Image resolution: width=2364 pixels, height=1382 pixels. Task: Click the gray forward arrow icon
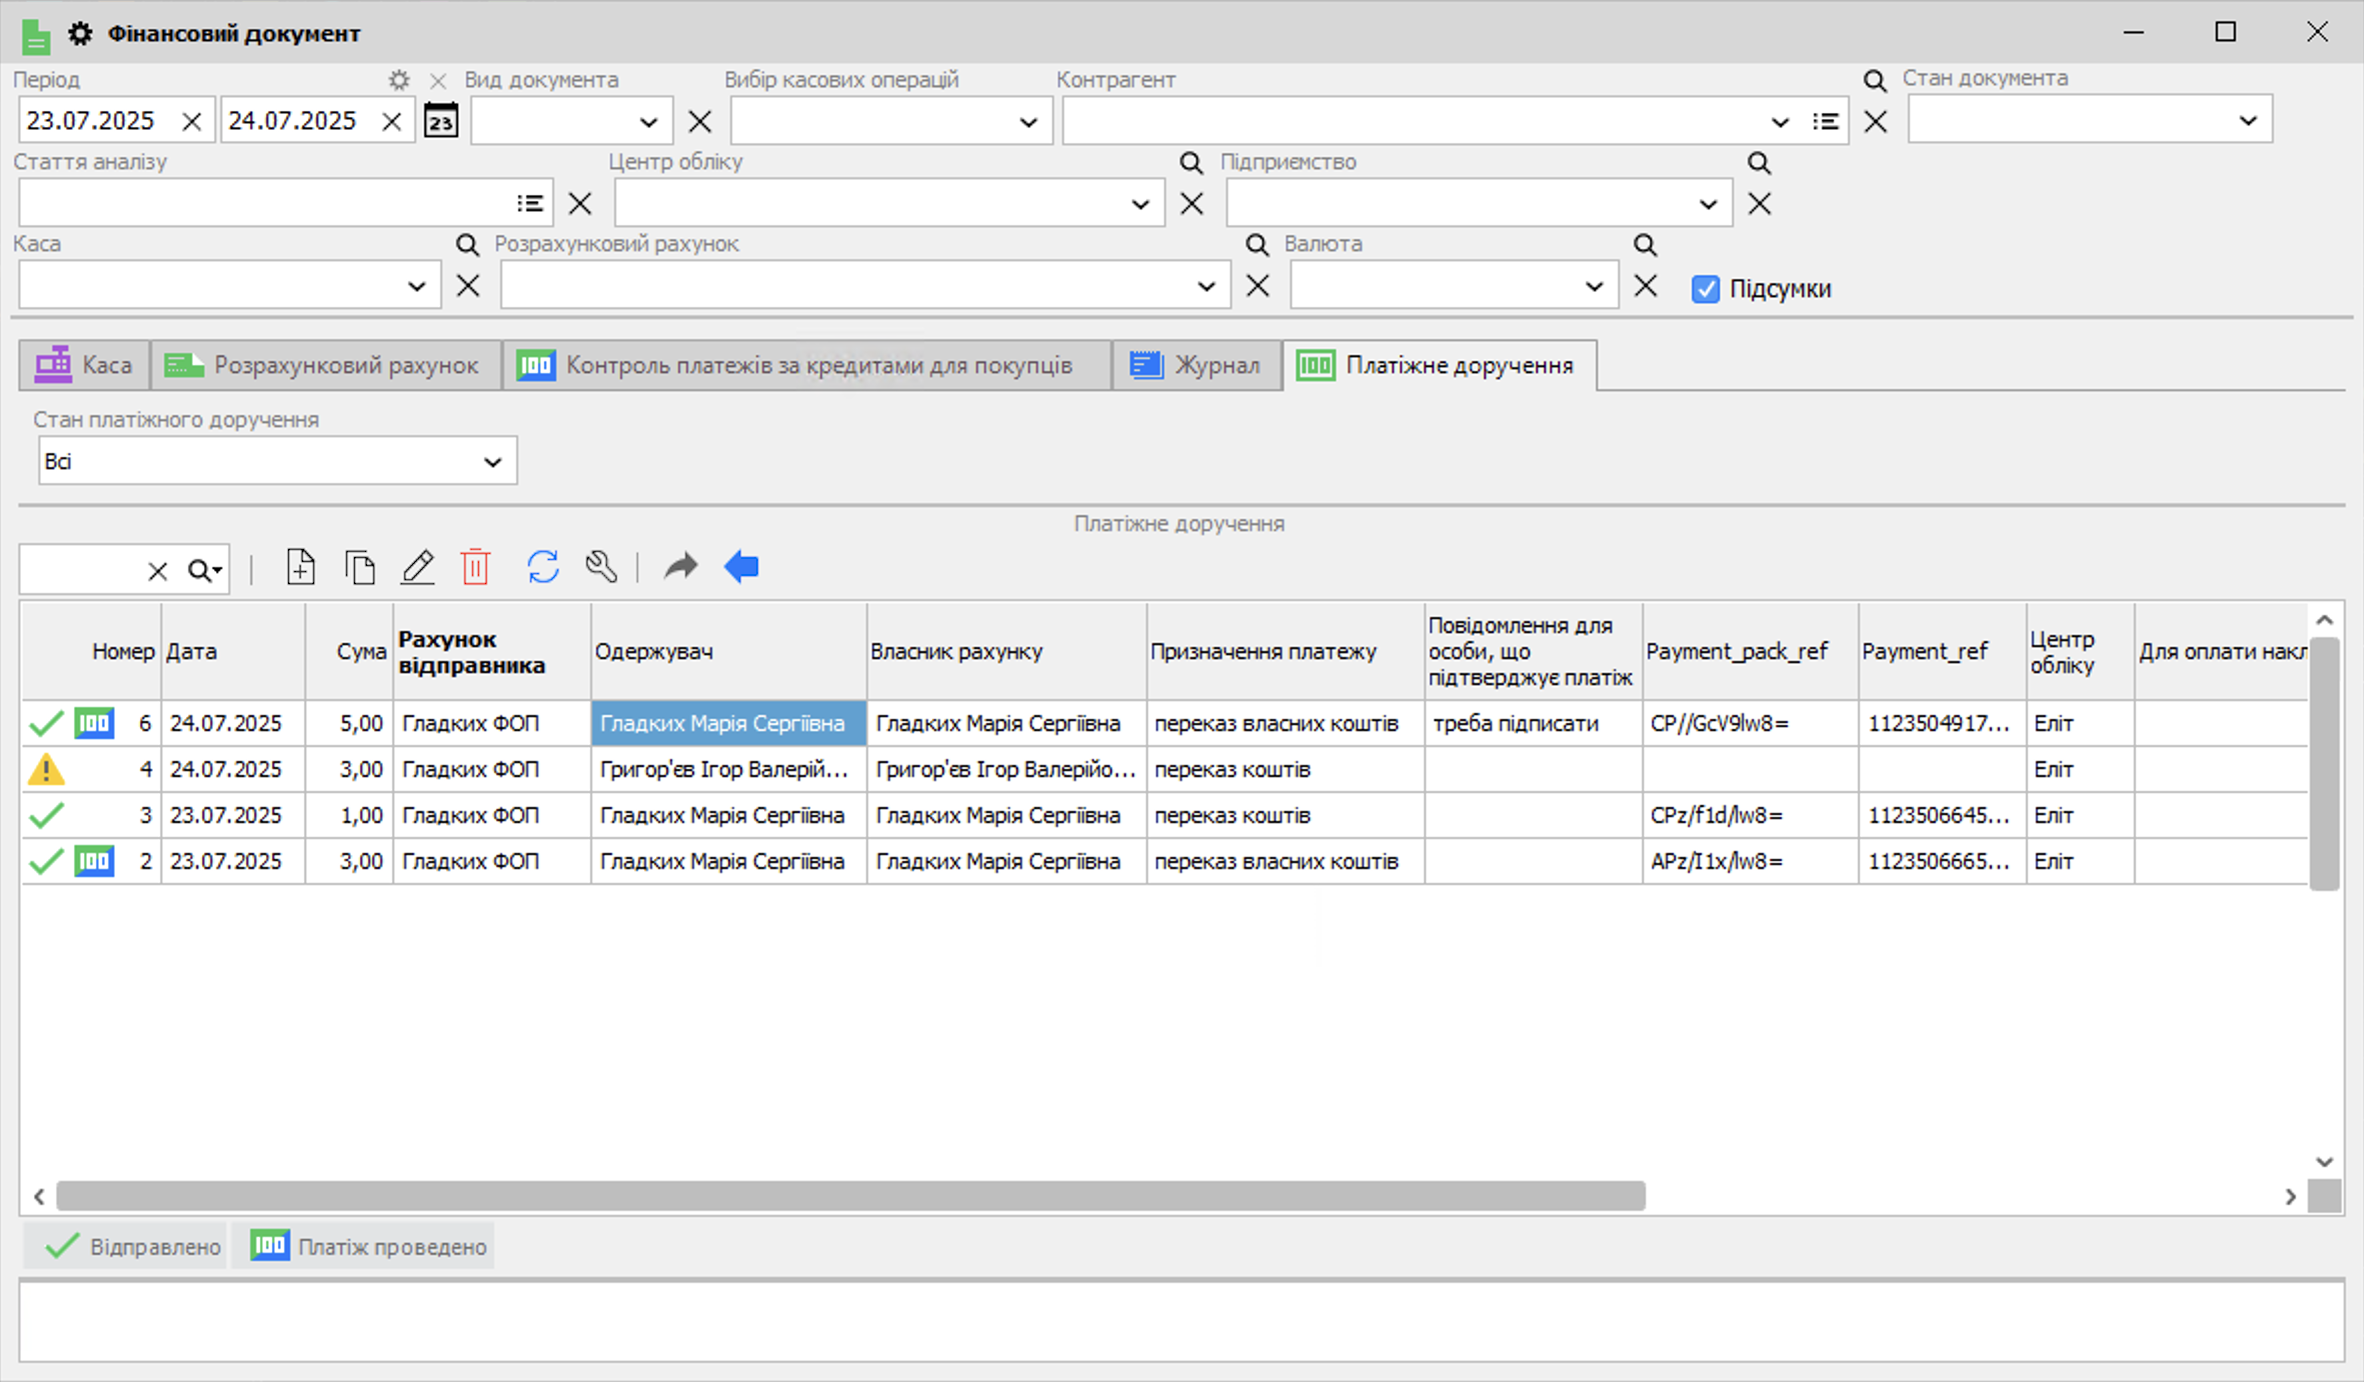pyautogui.click(x=681, y=567)
